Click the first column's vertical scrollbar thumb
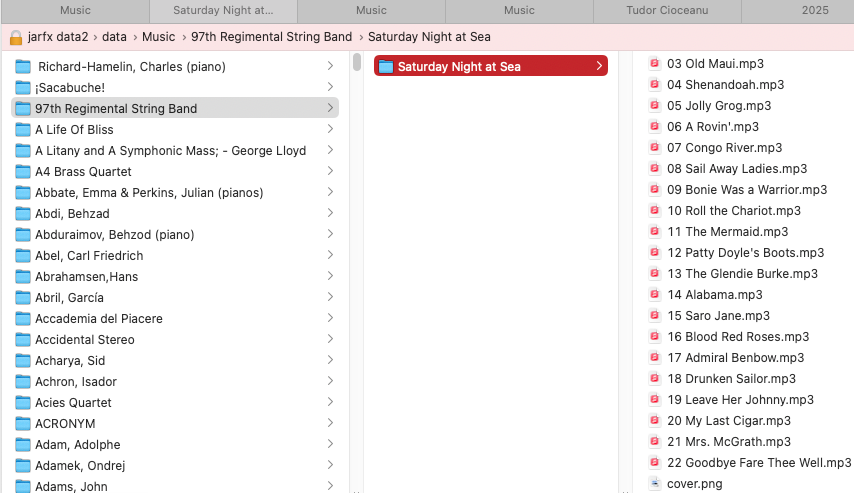Screen dimensions: 854x493 (x=357, y=62)
